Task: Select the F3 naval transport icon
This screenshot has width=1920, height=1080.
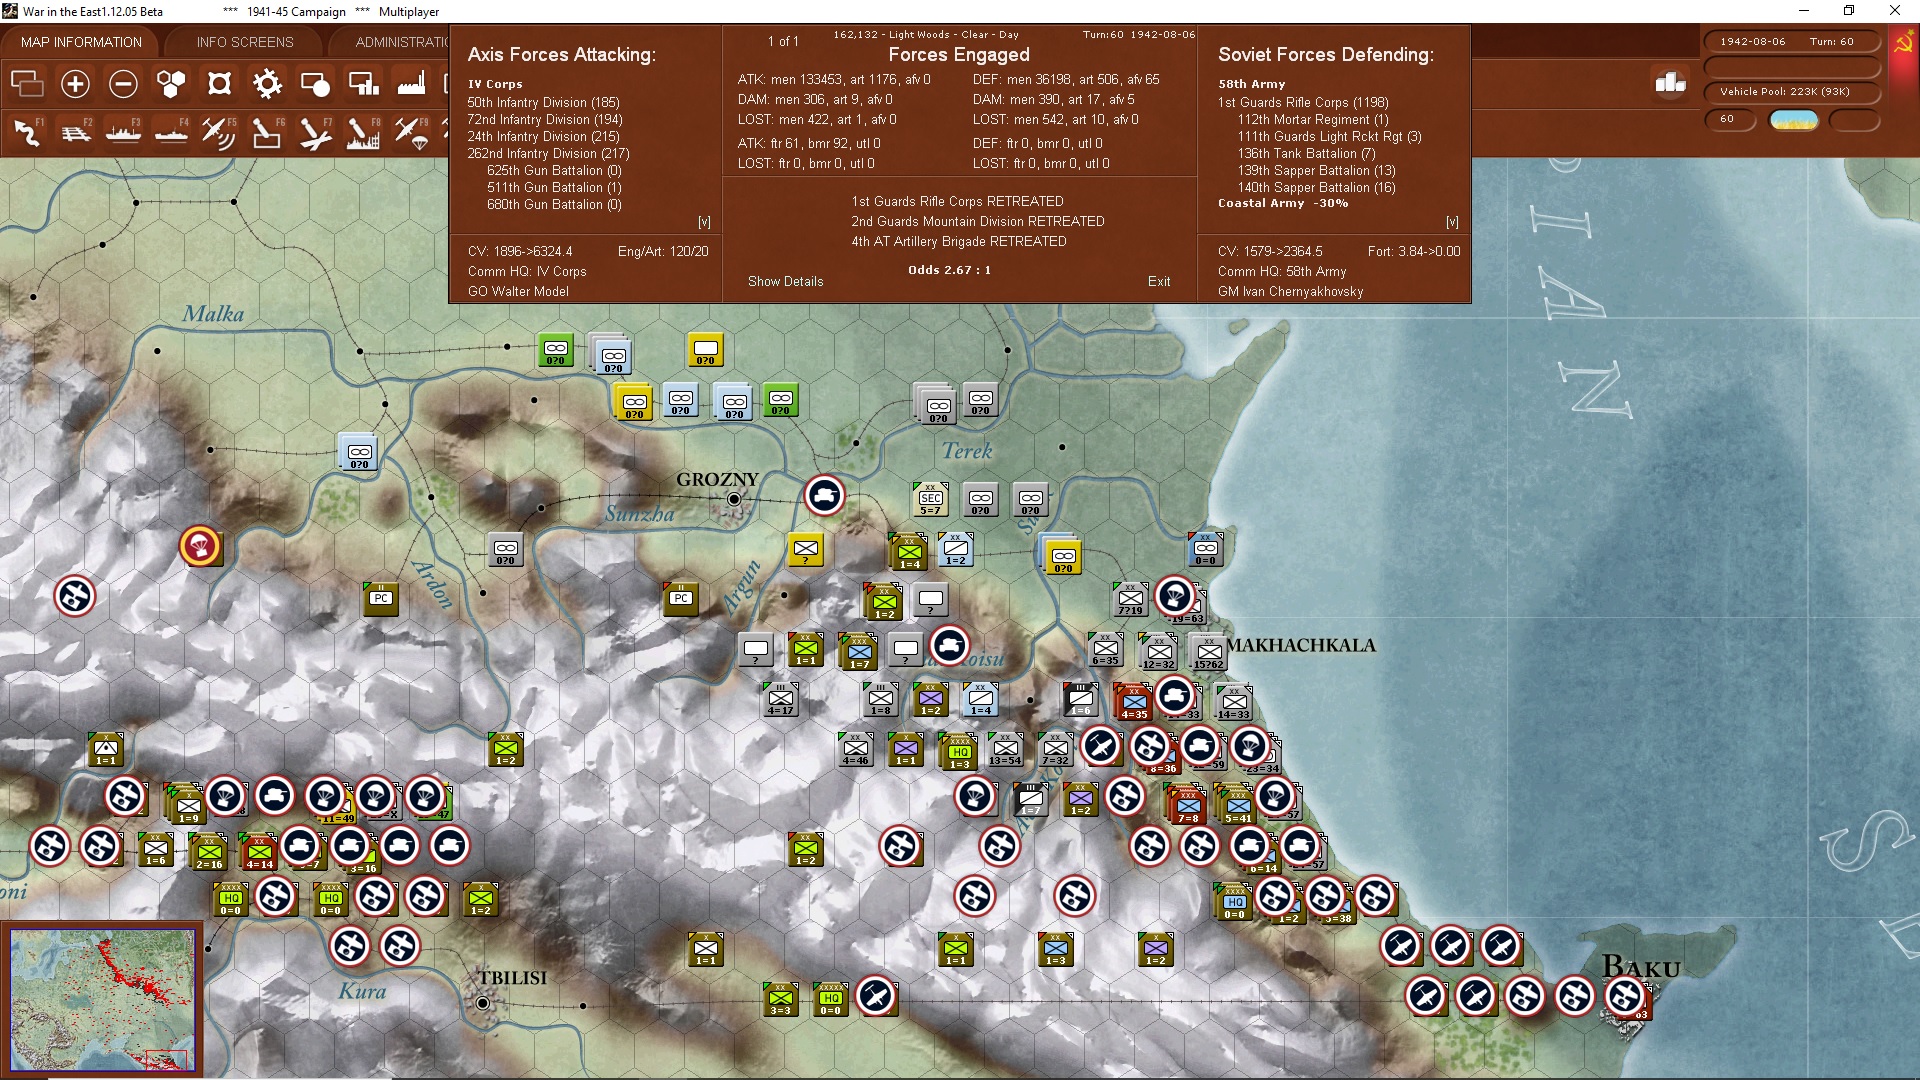Action: (x=123, y=132)
